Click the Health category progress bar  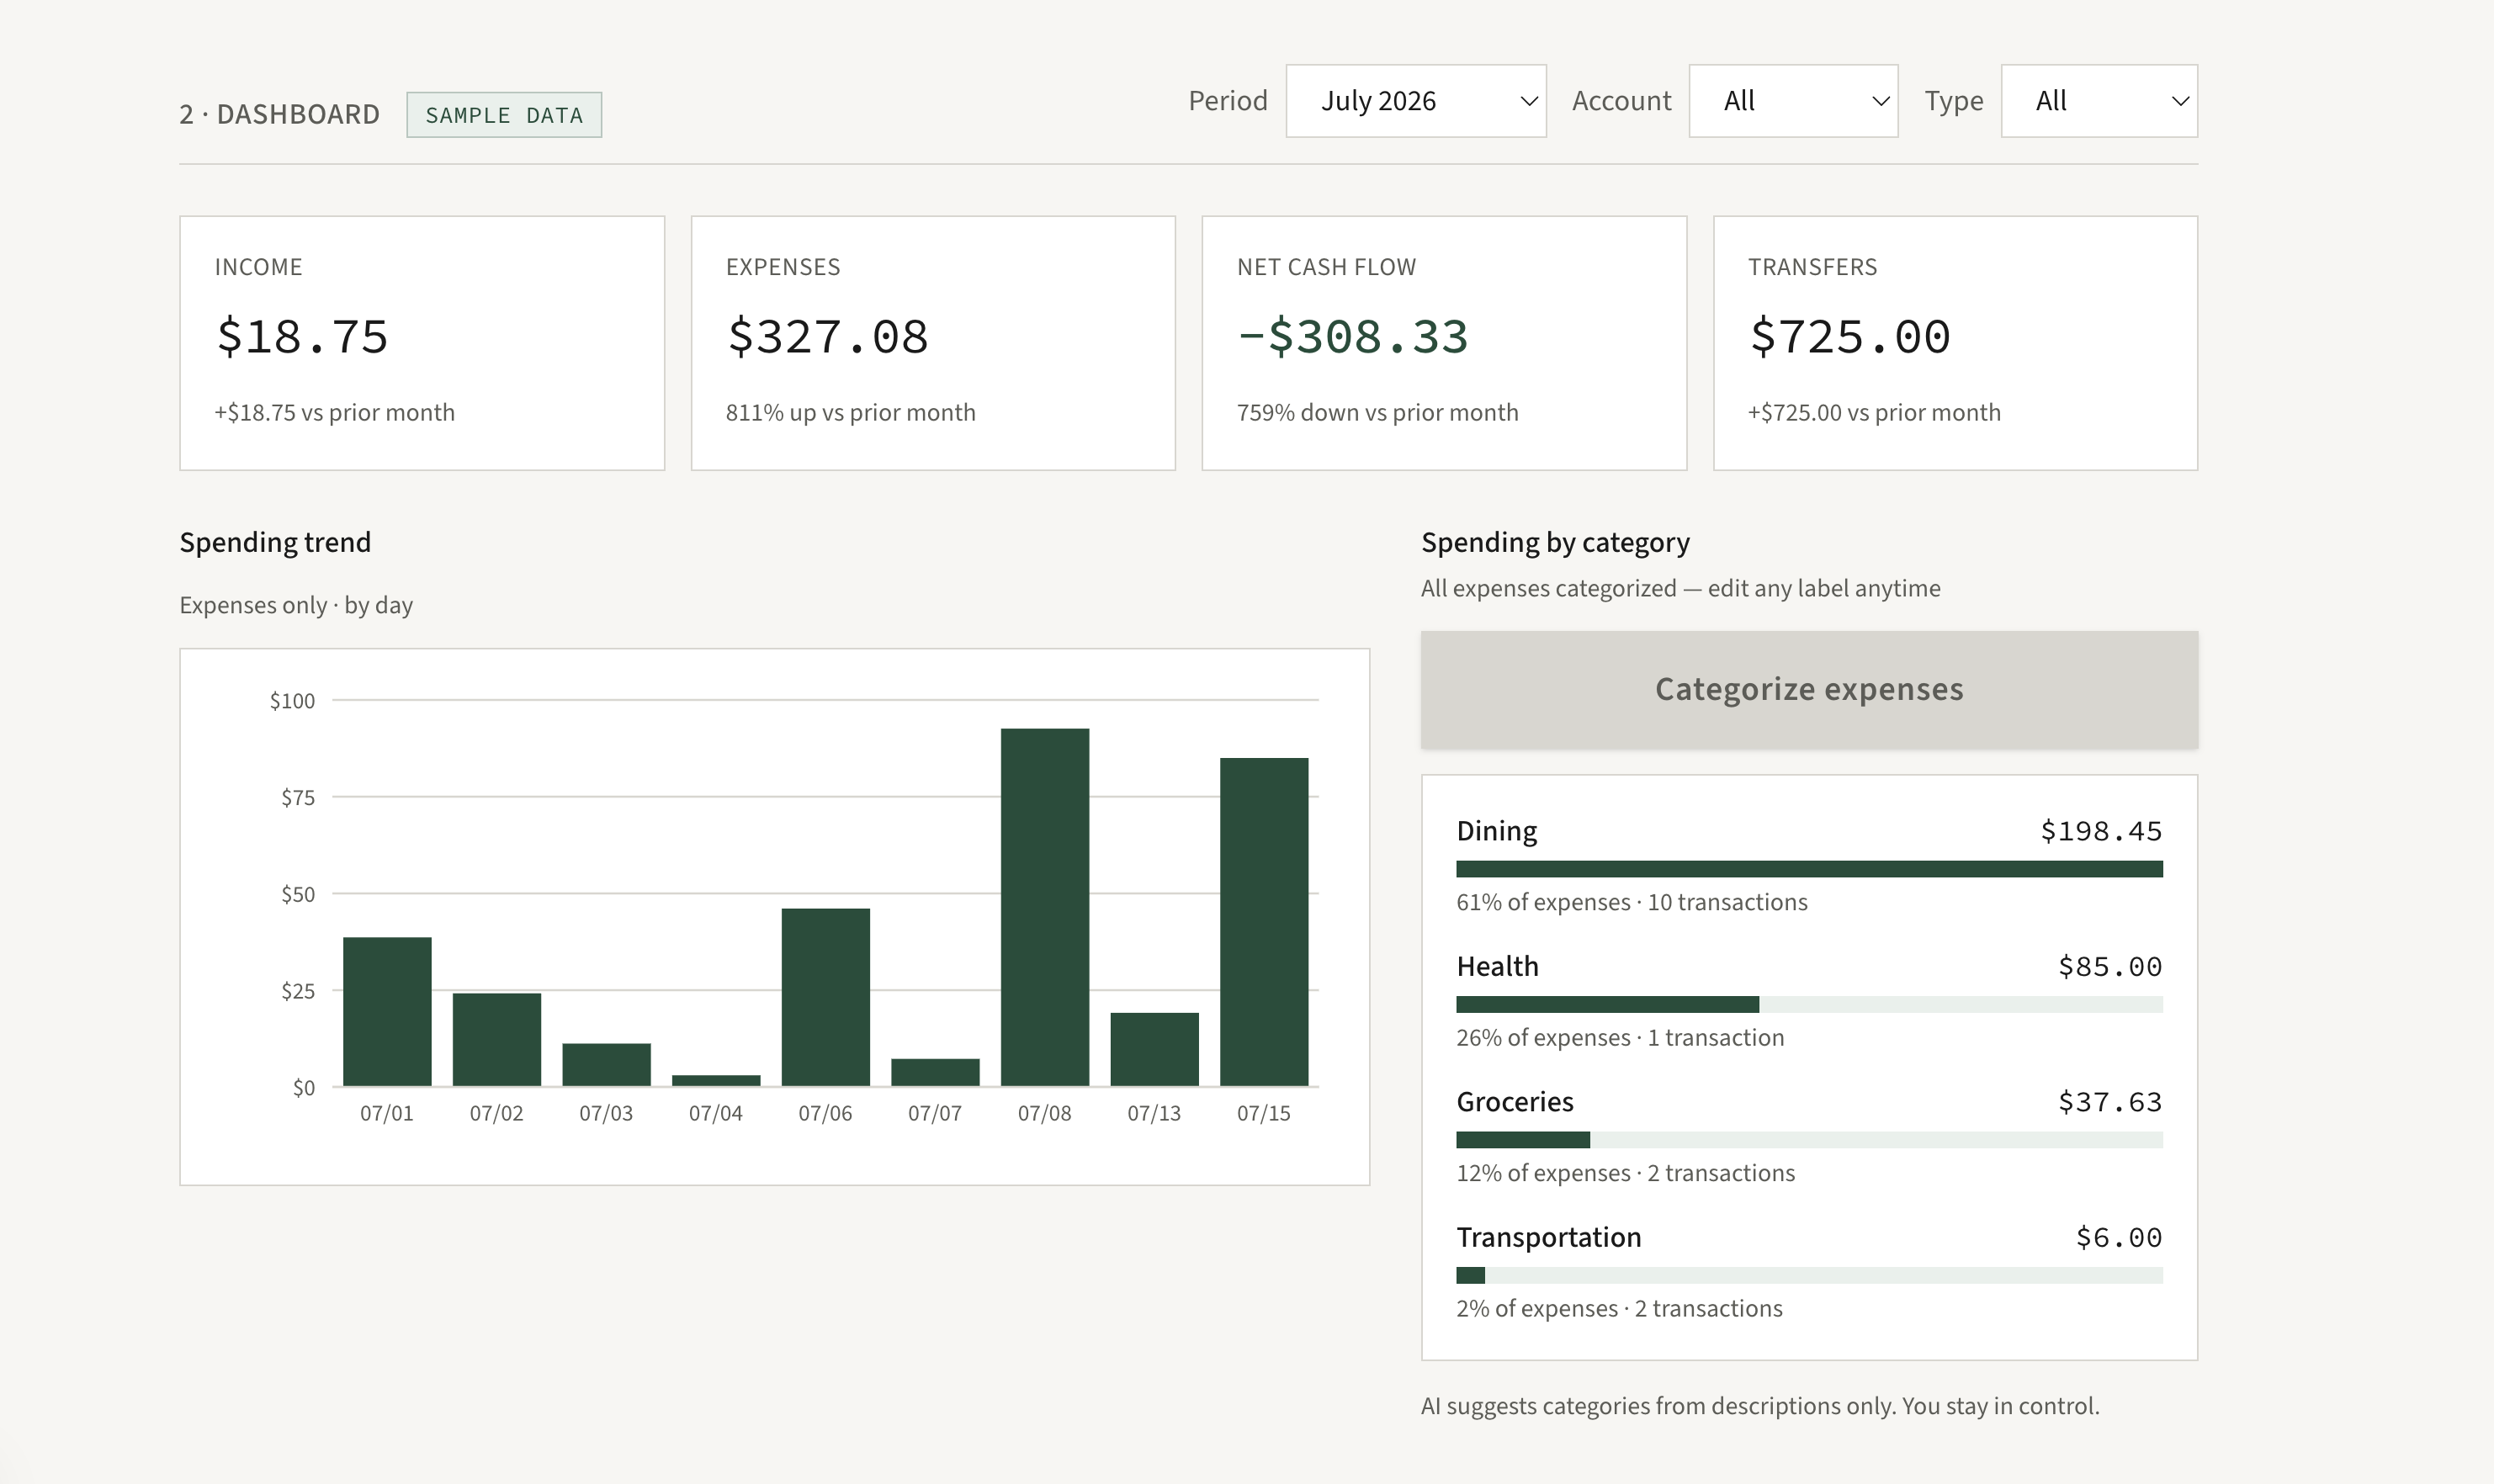click(x=1809, y=1004)
